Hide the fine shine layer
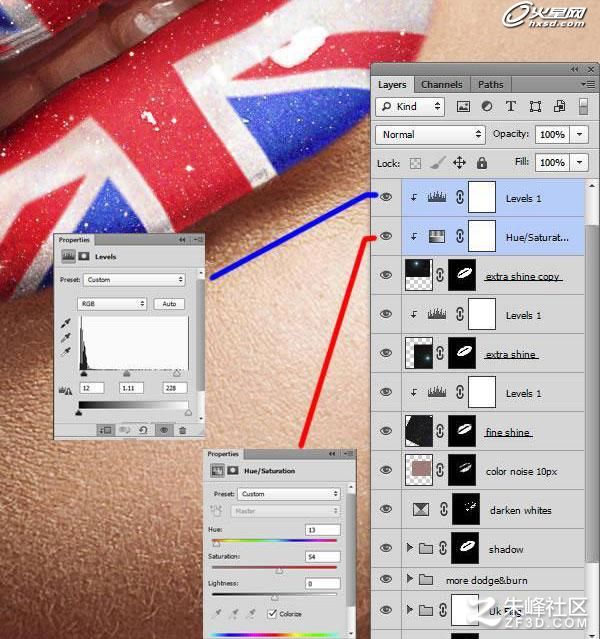Viewport: 600px width, 639px height. (x=386, y=431)
